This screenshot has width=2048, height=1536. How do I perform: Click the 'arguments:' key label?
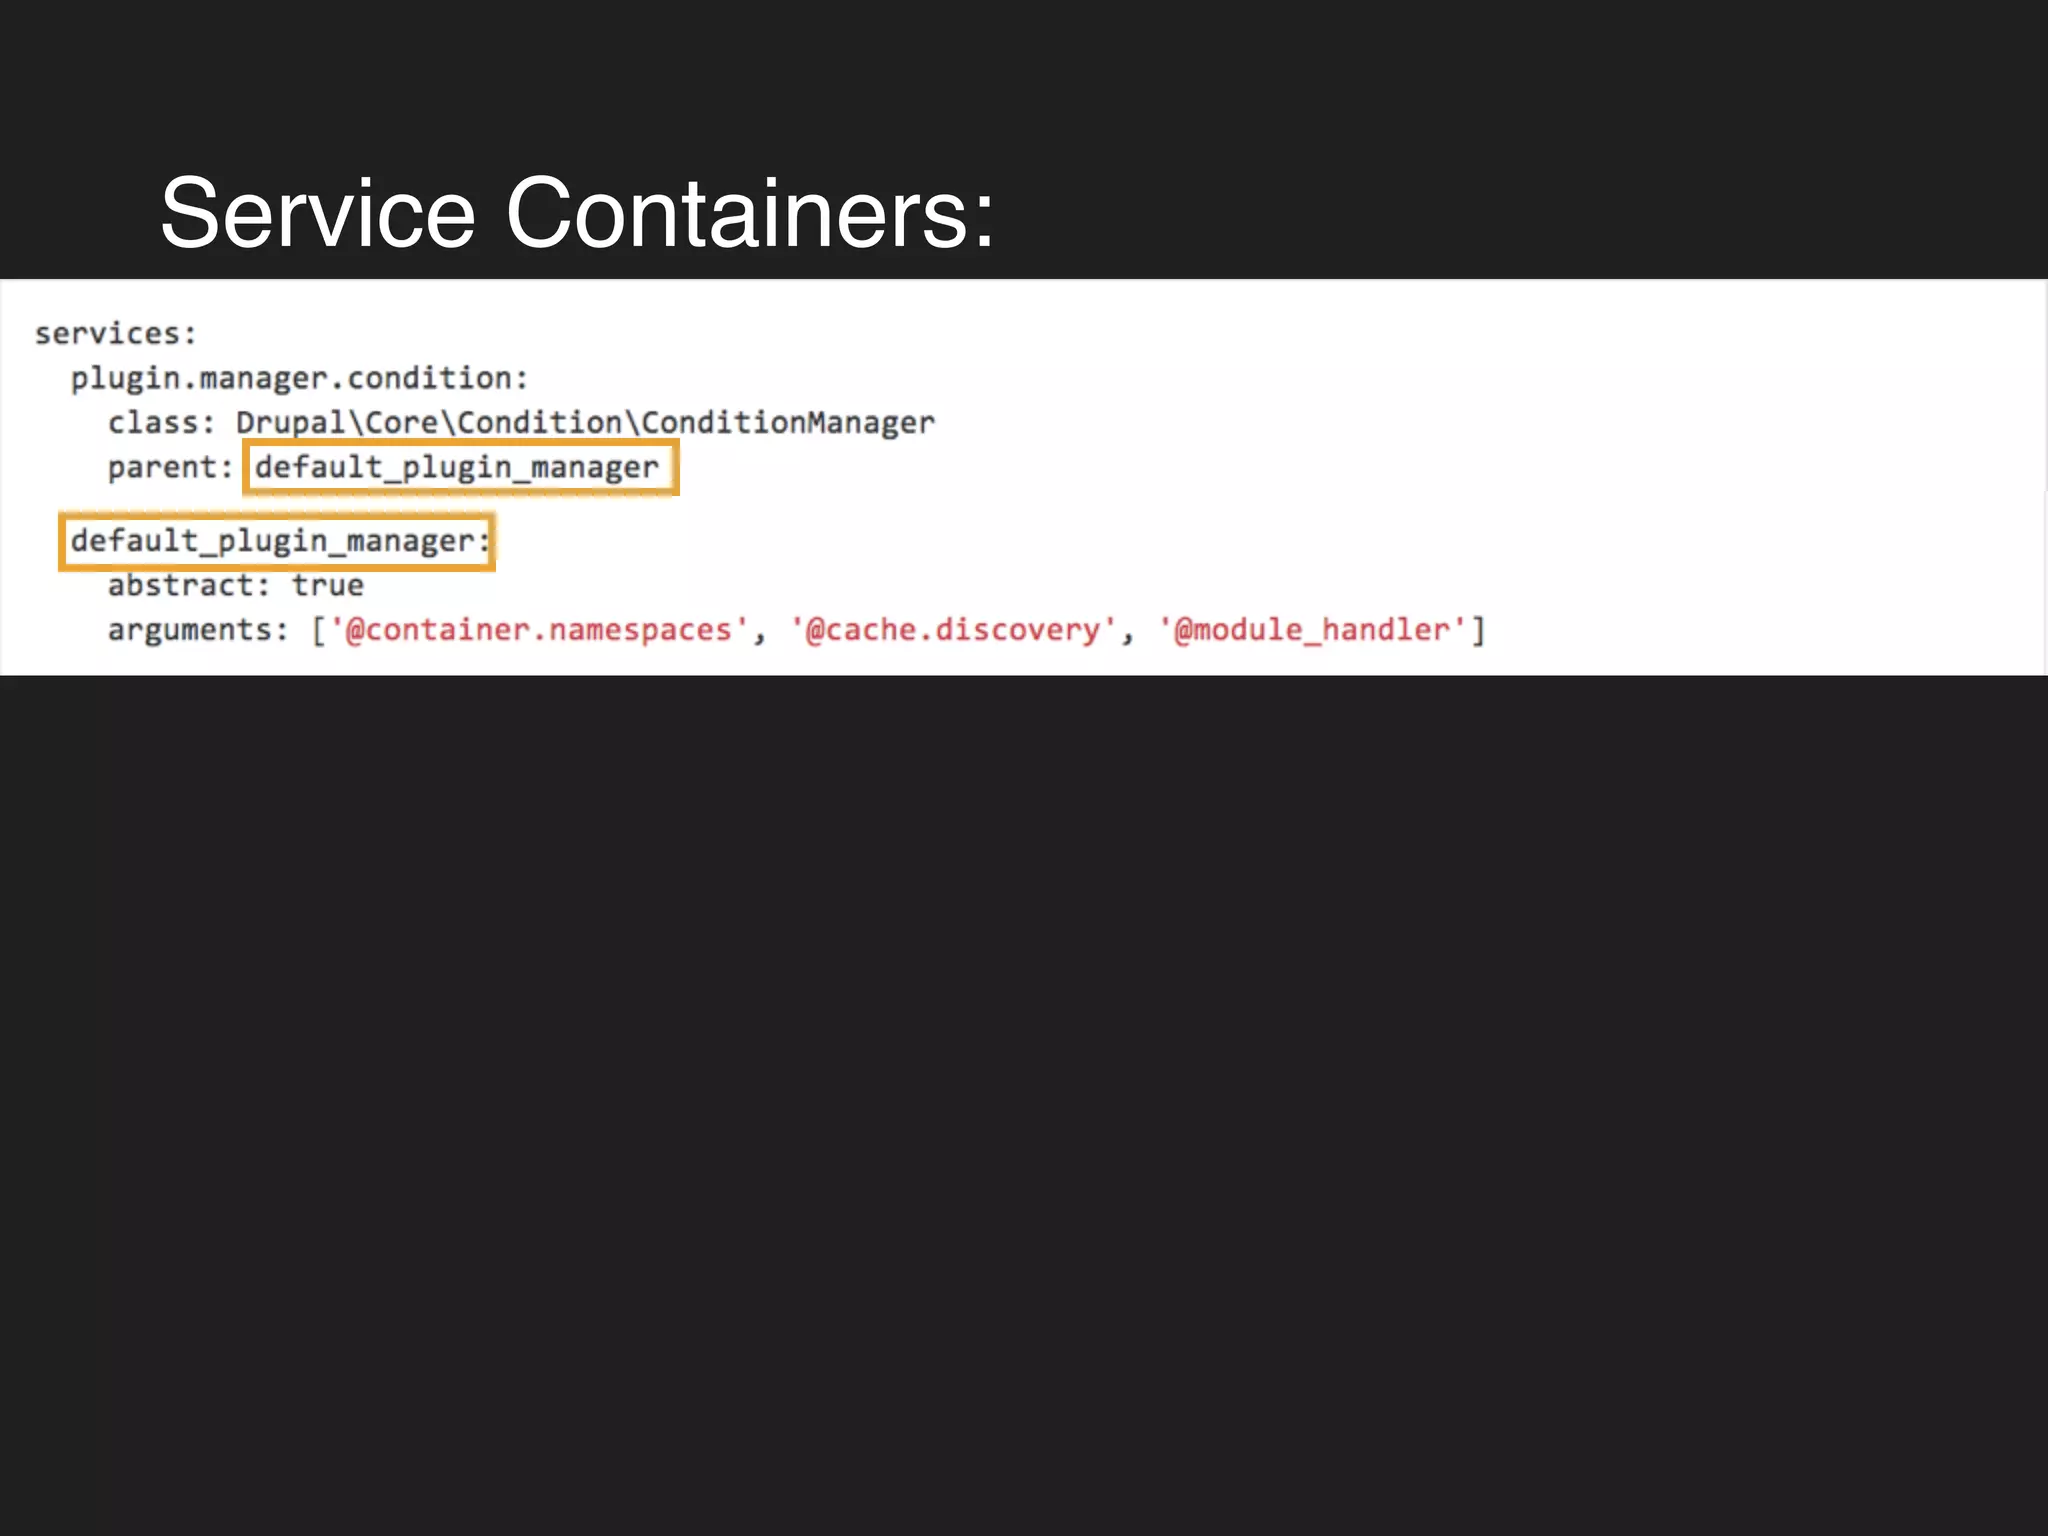198,631
